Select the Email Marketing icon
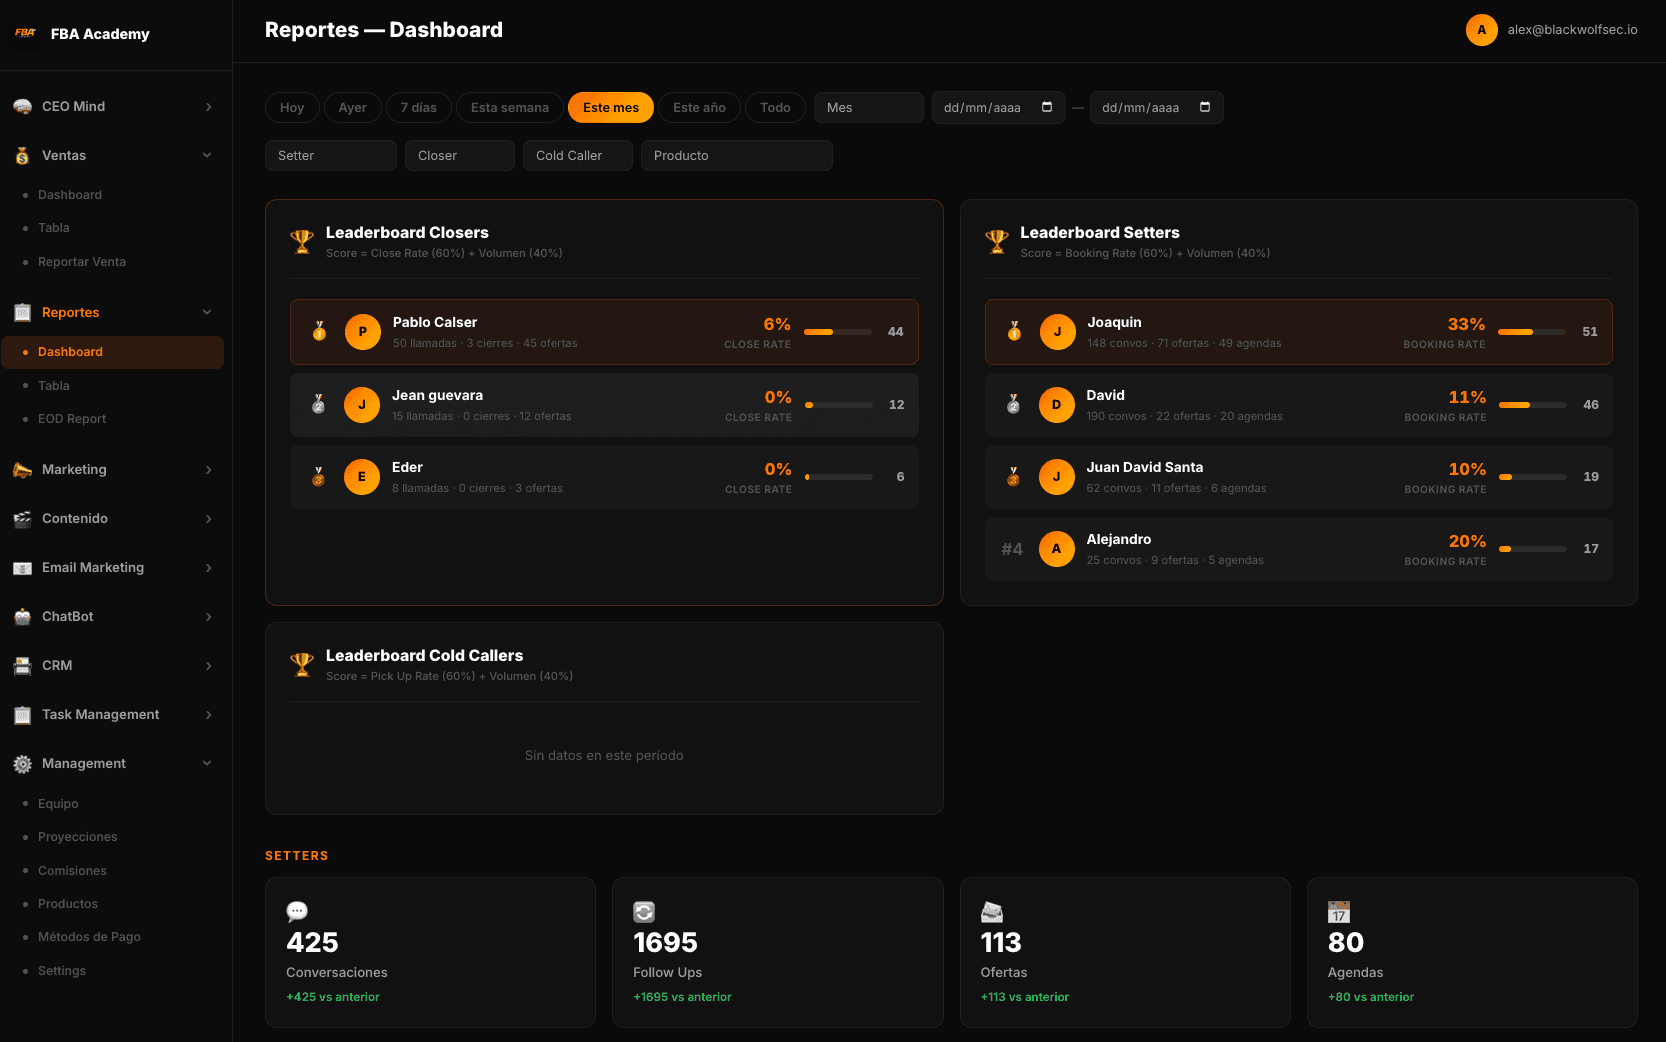This screenshot has height=1042, width=1666. (22, 567)
